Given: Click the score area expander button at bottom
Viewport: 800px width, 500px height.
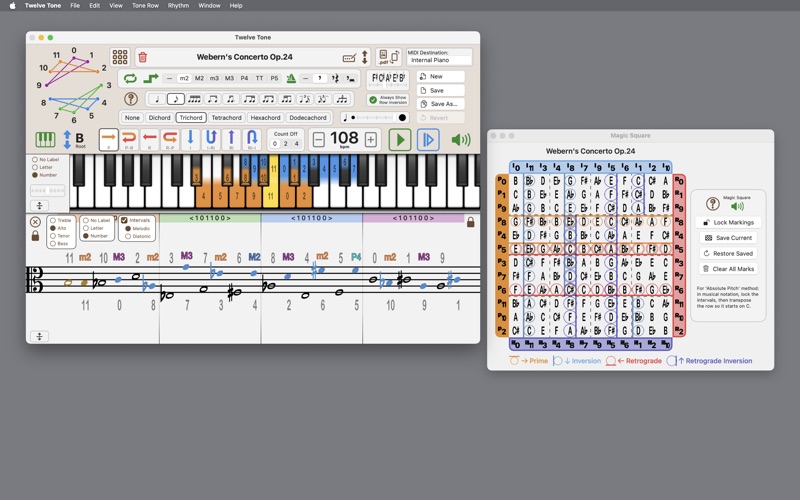Looking at the screenshot, I should coord(39,336).
